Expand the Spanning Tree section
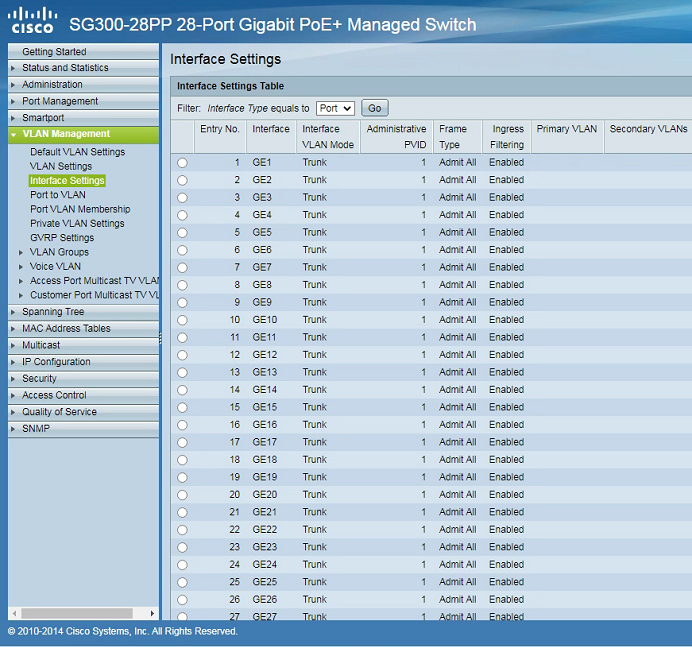 (53, 312)
